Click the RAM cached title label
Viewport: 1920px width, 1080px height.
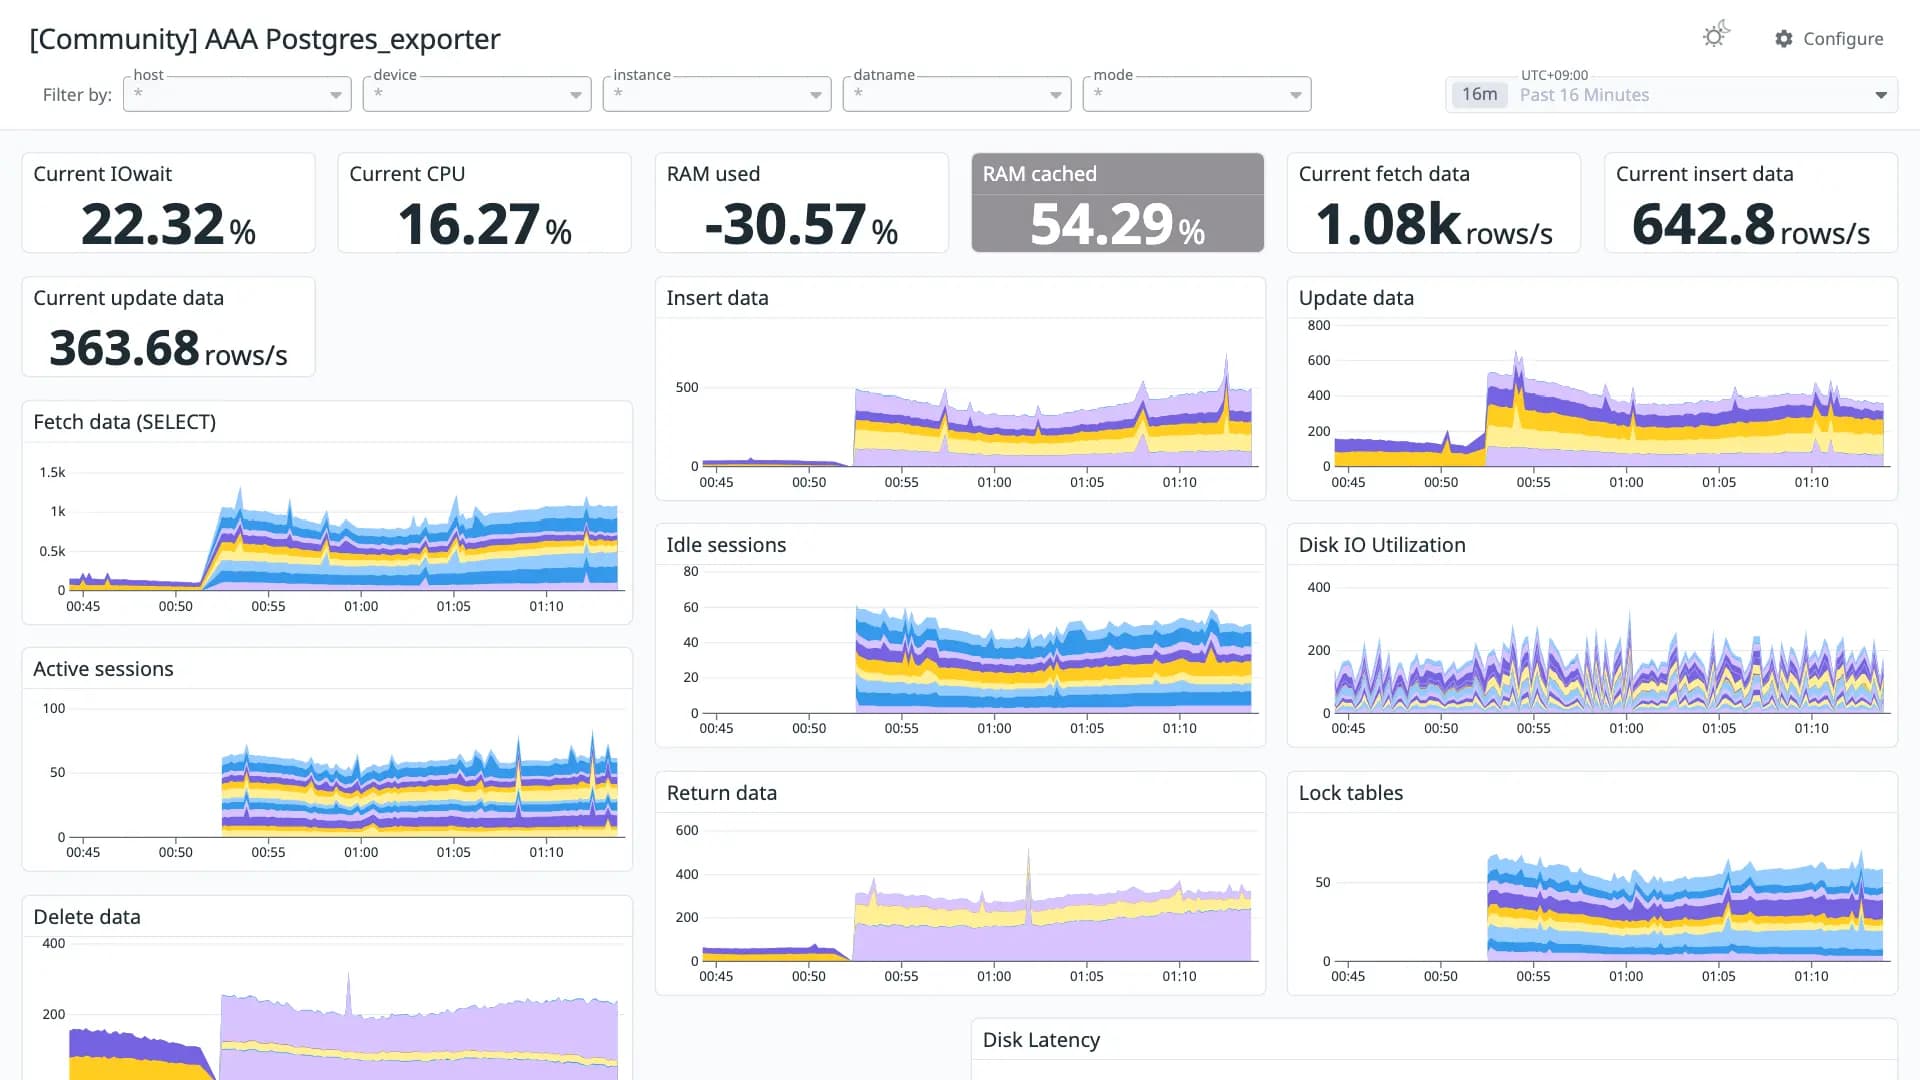click(1039, 174)
